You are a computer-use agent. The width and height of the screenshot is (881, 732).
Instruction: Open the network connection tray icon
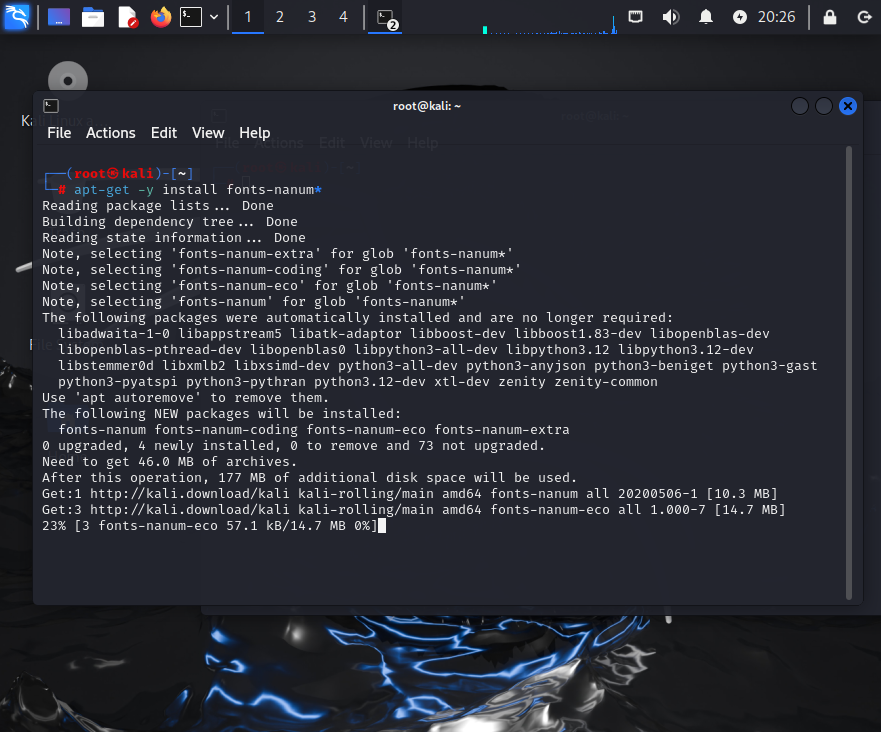tap(635, 17)
